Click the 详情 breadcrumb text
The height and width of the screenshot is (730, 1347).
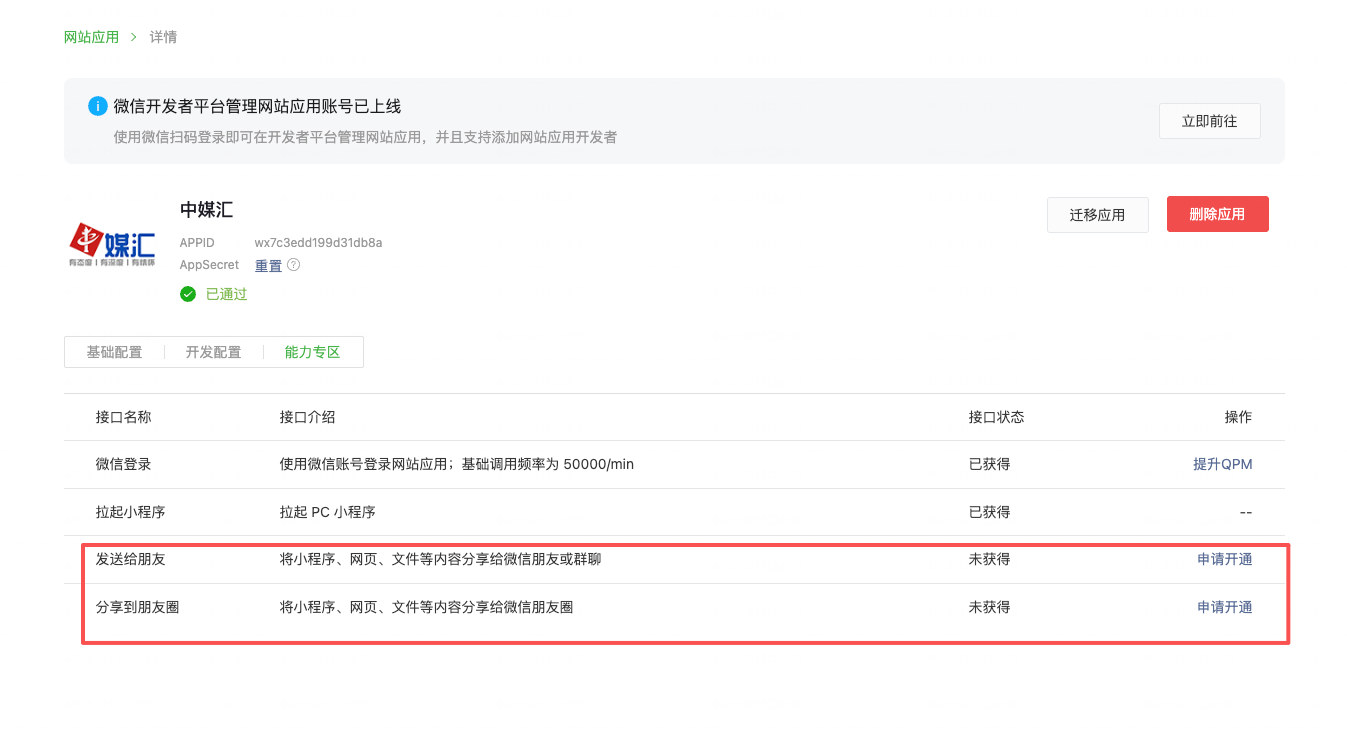163,37
